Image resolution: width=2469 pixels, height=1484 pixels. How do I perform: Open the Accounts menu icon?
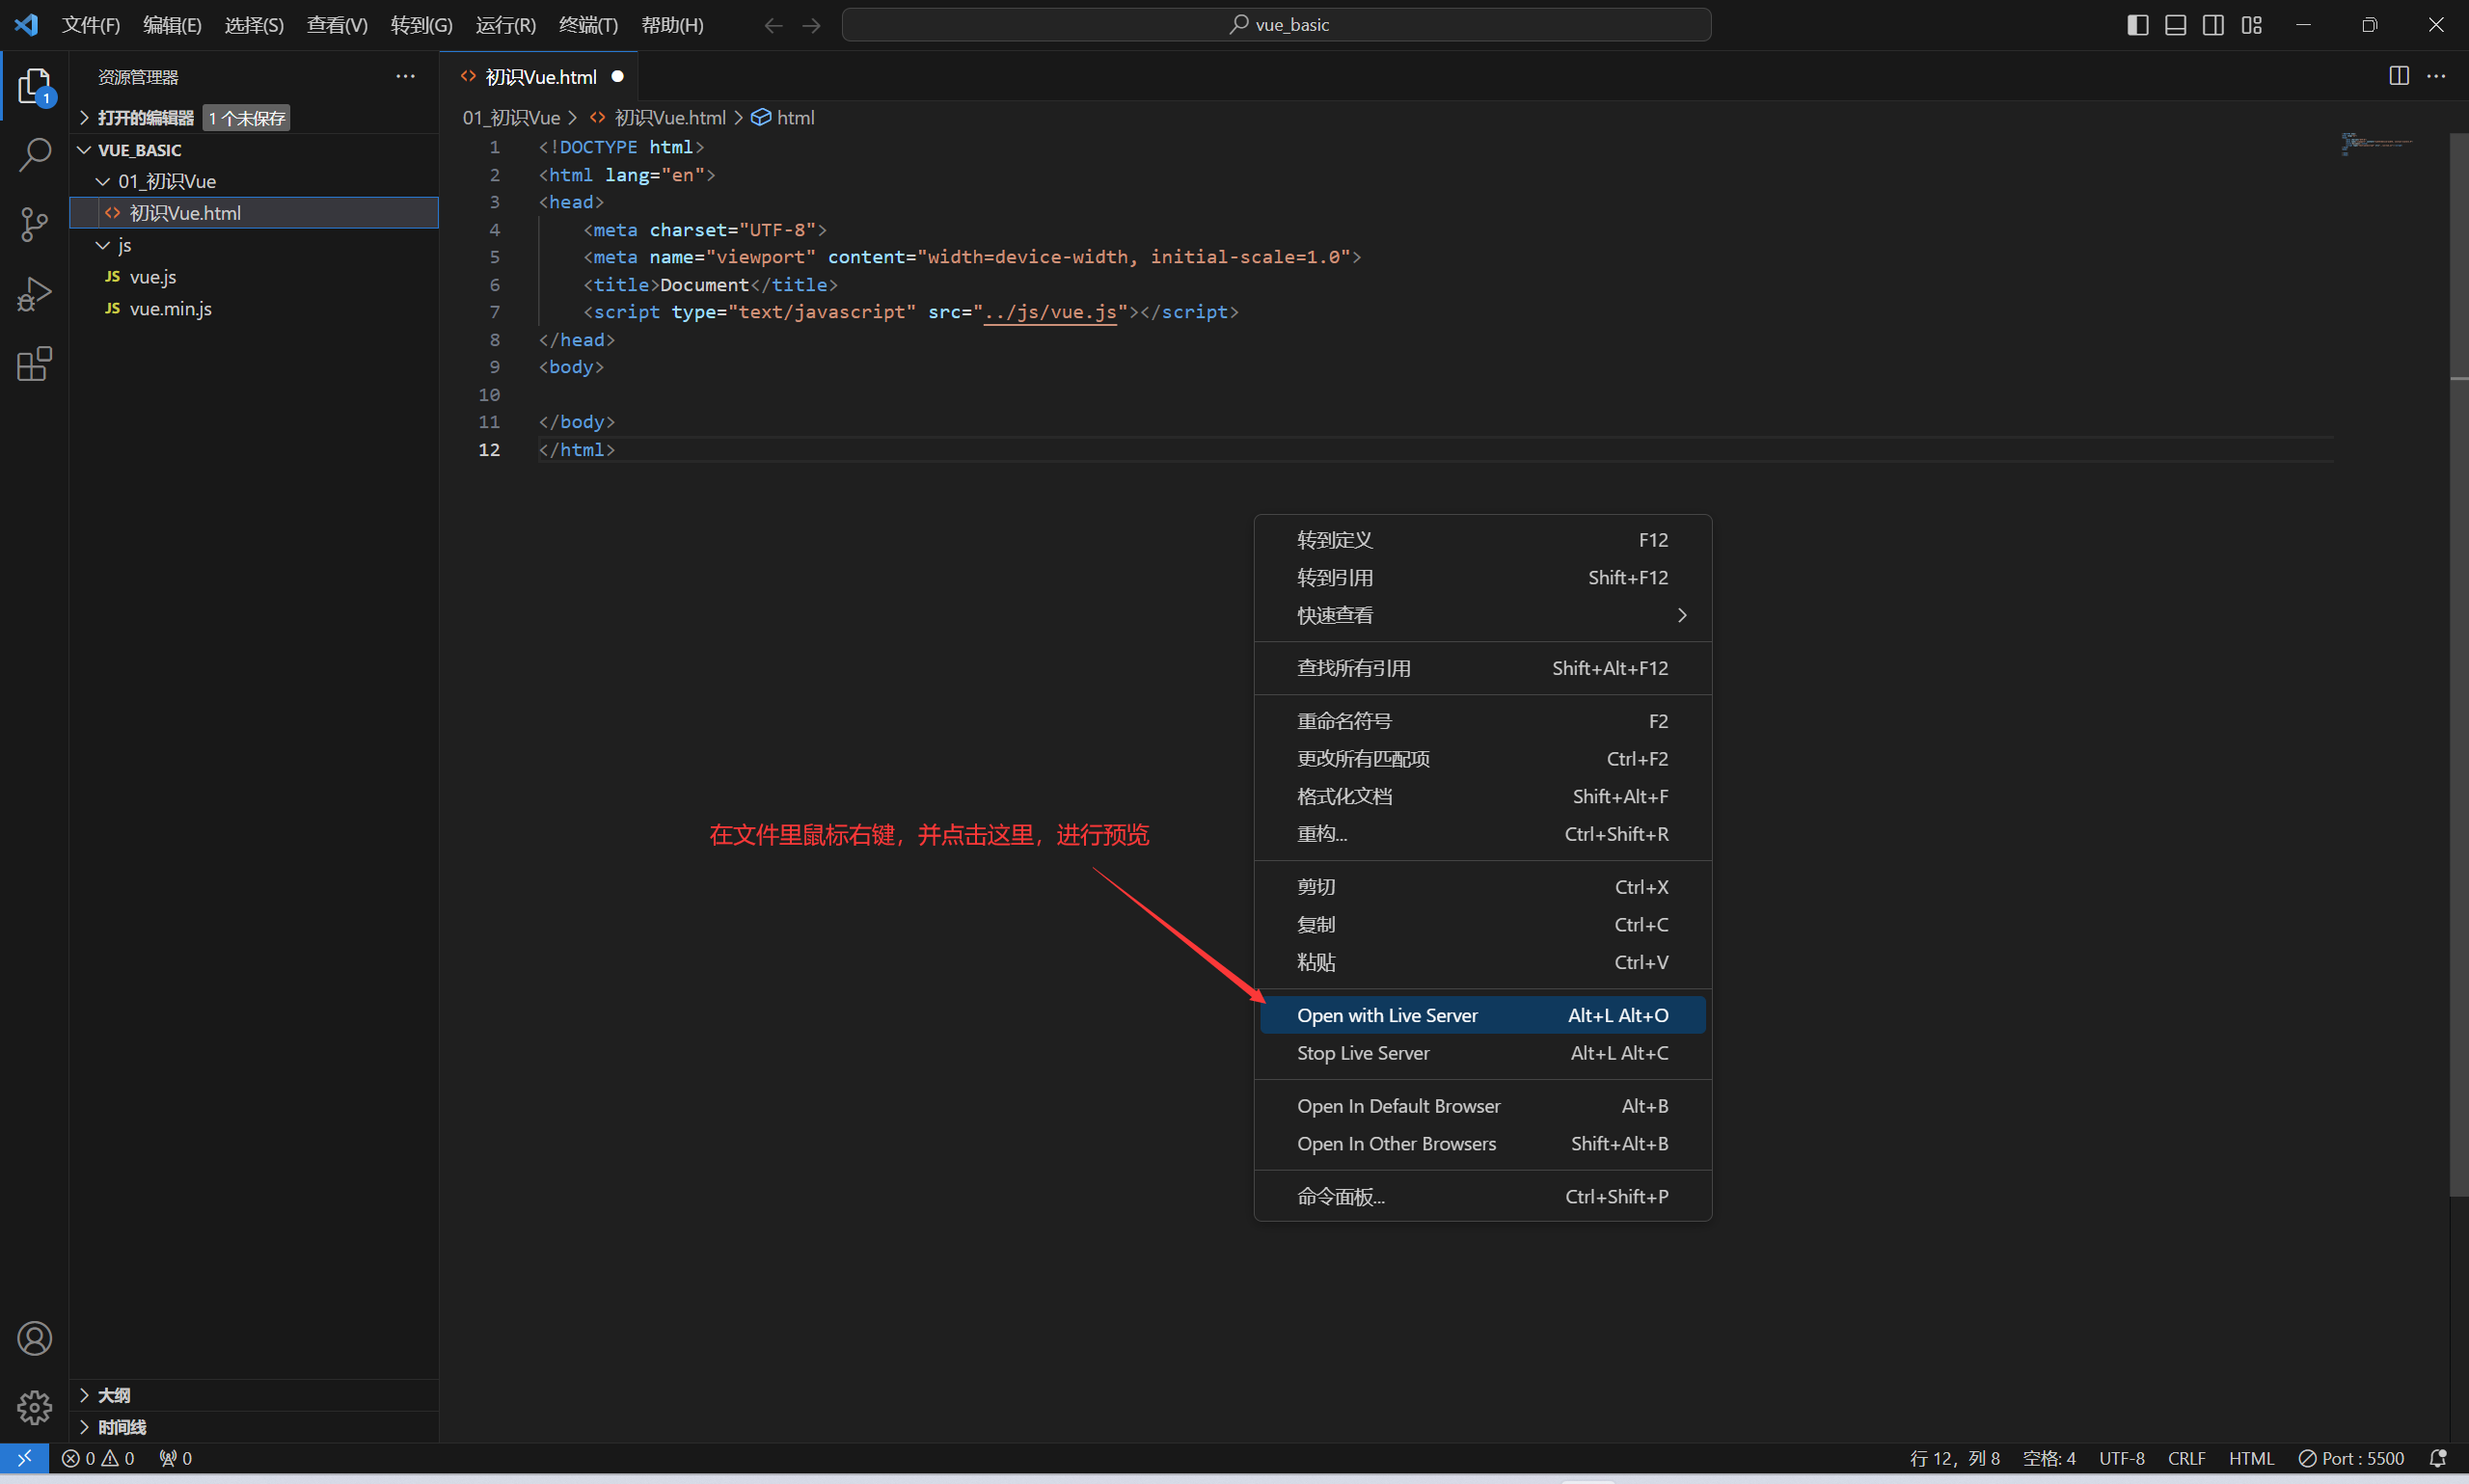[34, 1338]
